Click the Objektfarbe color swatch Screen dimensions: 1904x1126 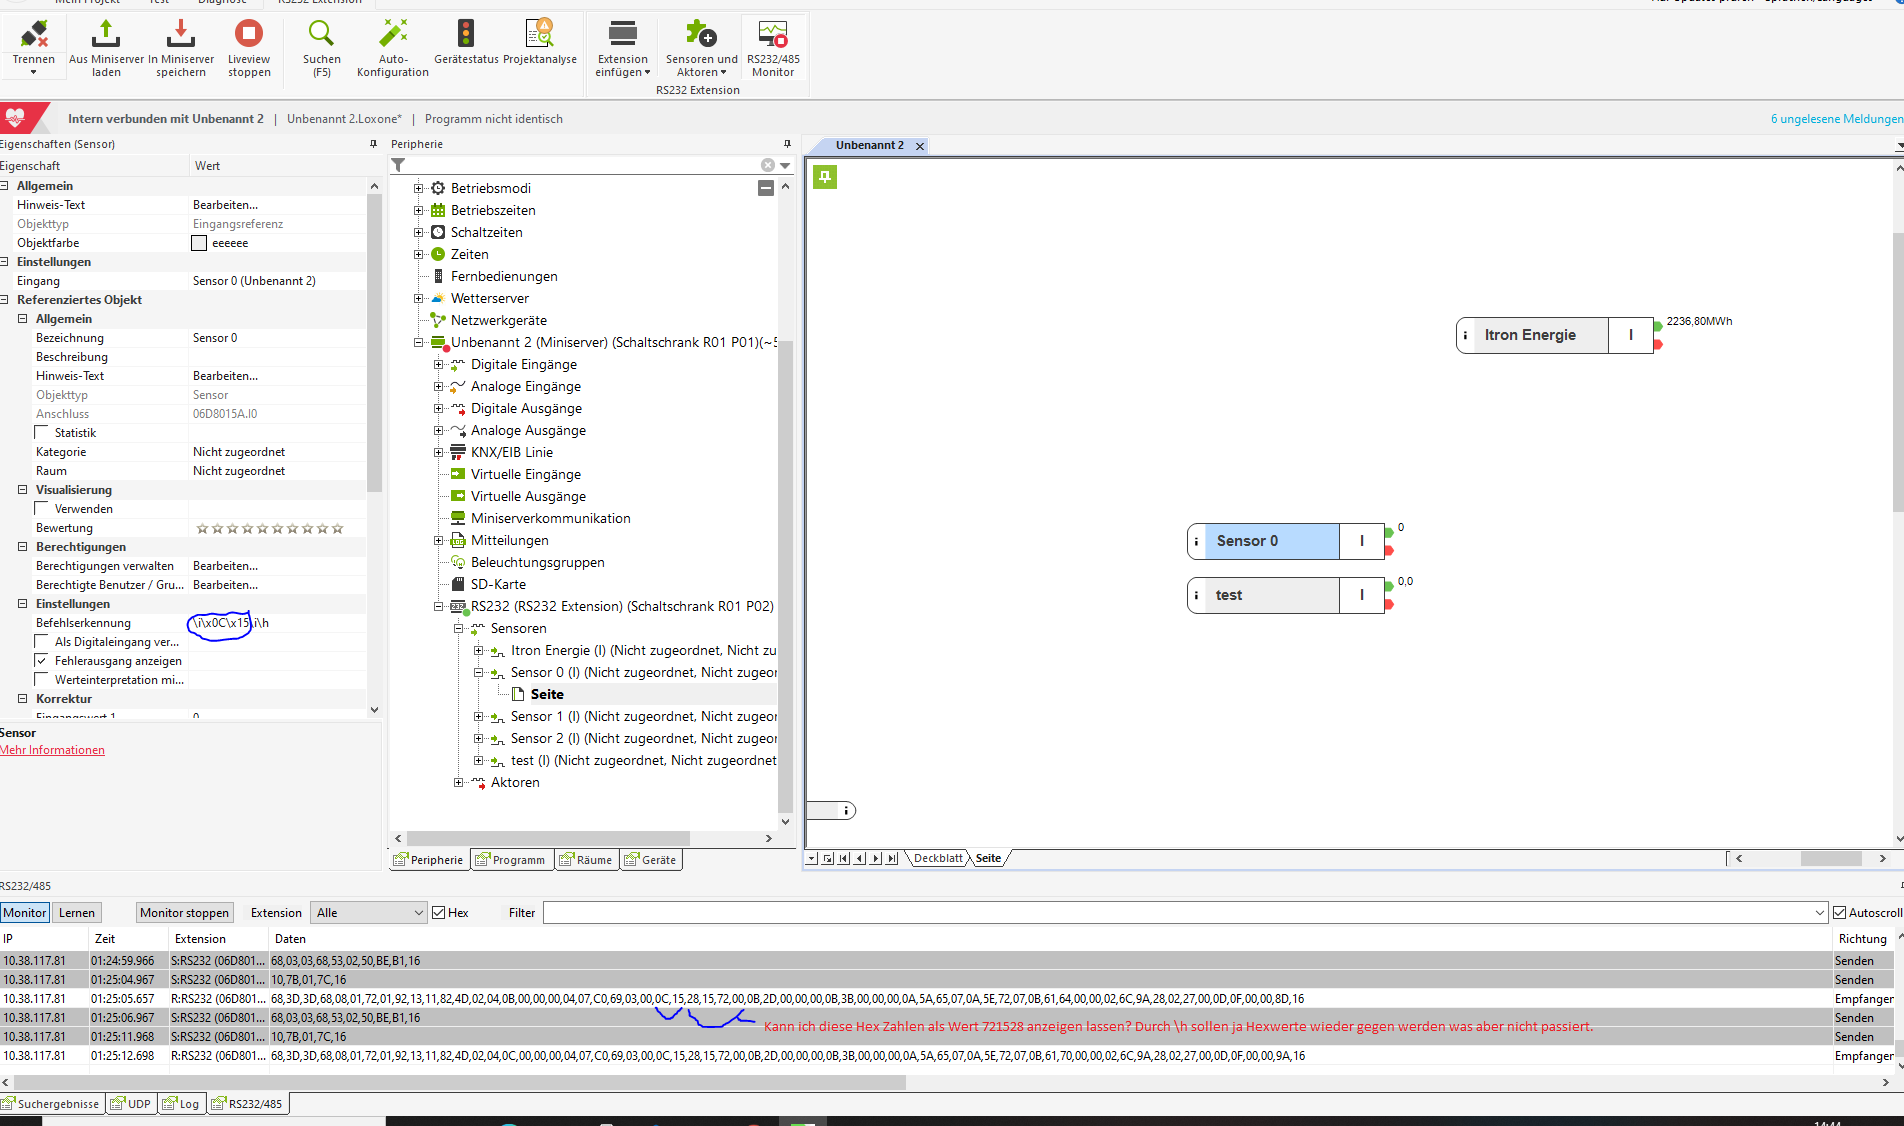coord(199,243)
